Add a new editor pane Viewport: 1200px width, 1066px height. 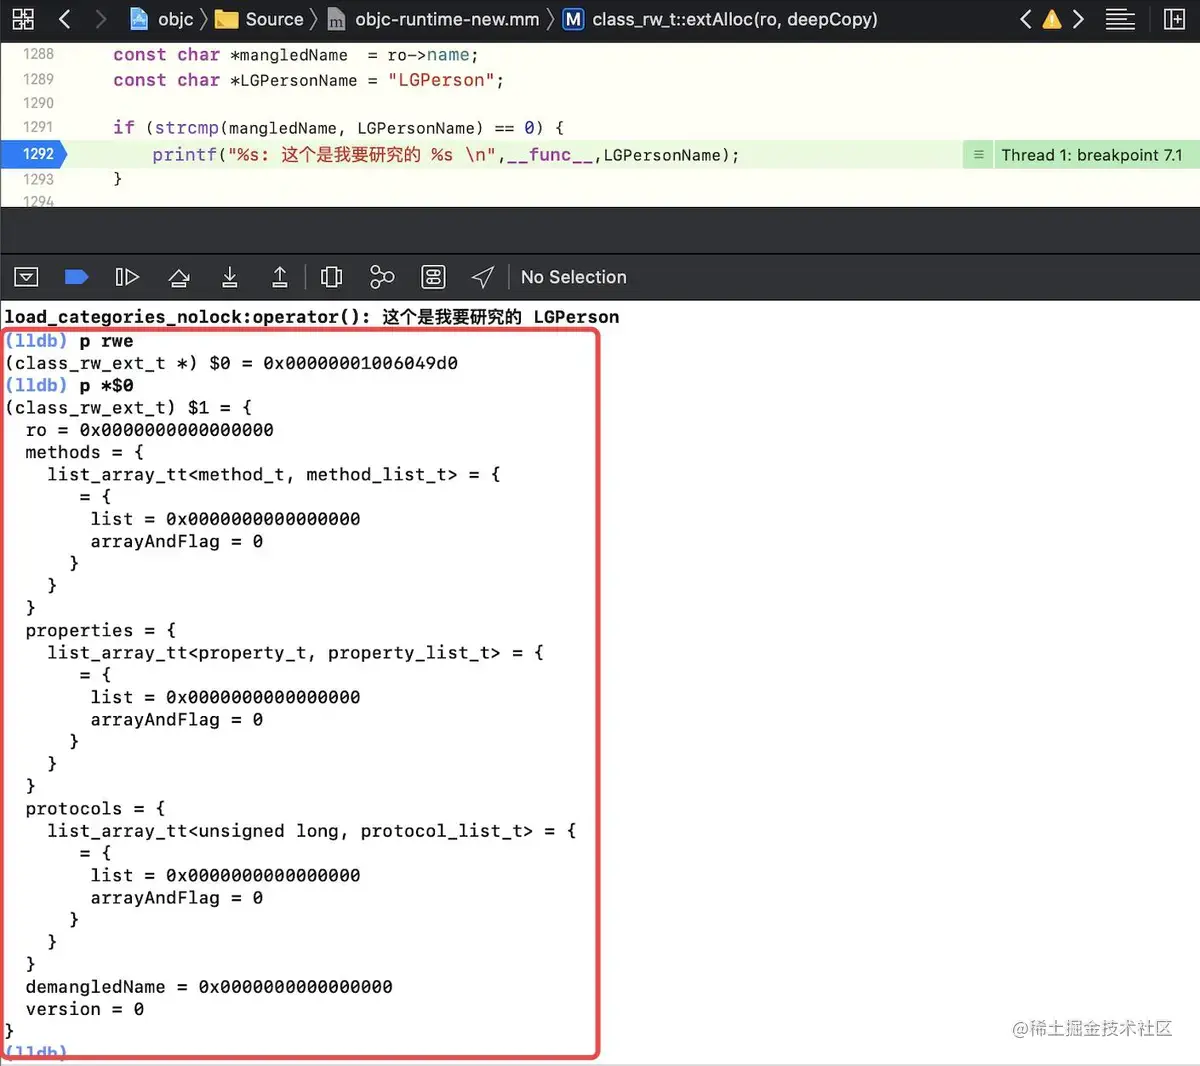click(1174, 19)
